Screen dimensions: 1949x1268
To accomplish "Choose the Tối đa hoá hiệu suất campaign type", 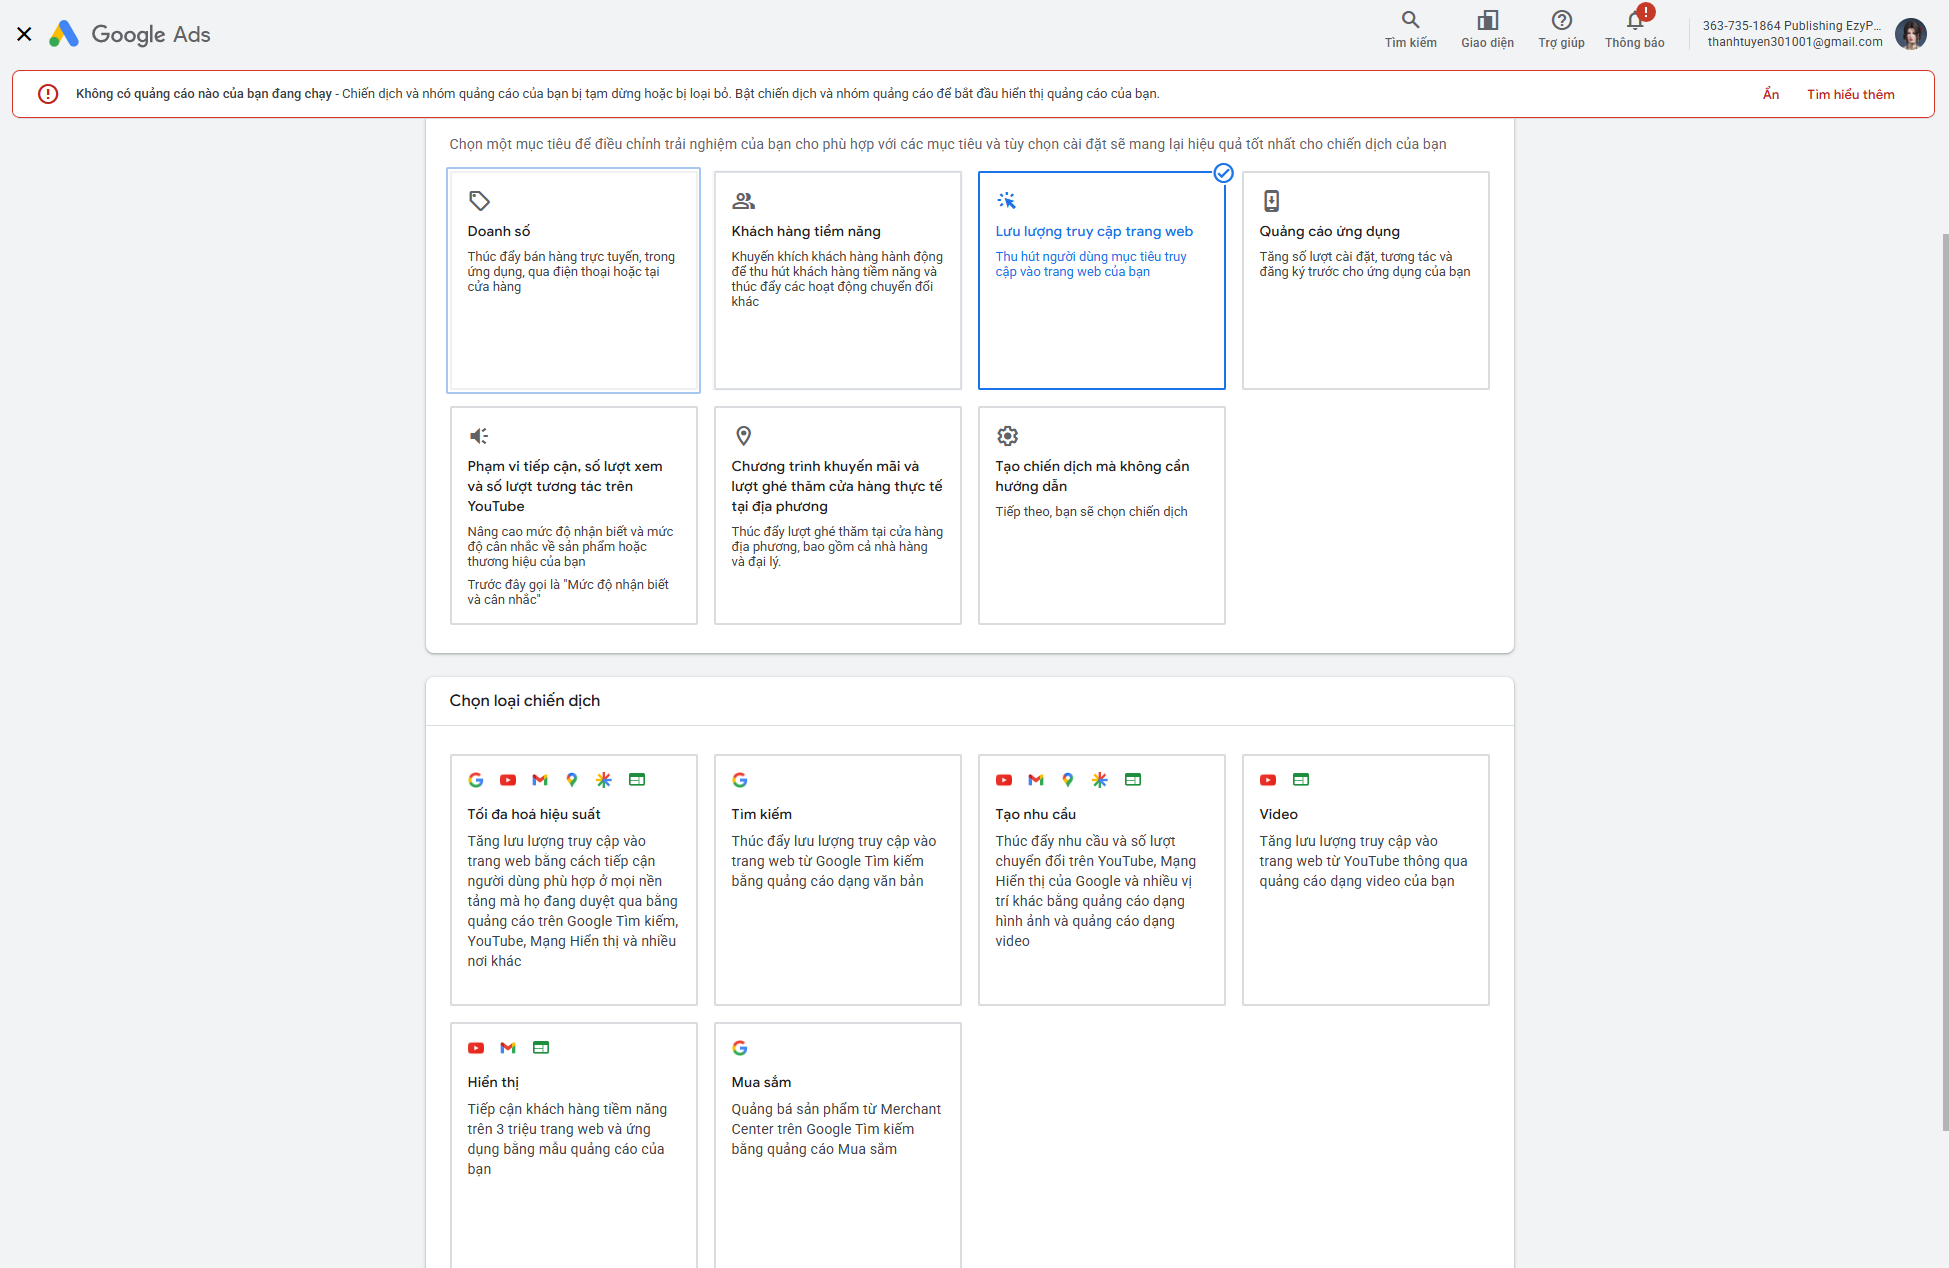I will [x=573, y=880].
